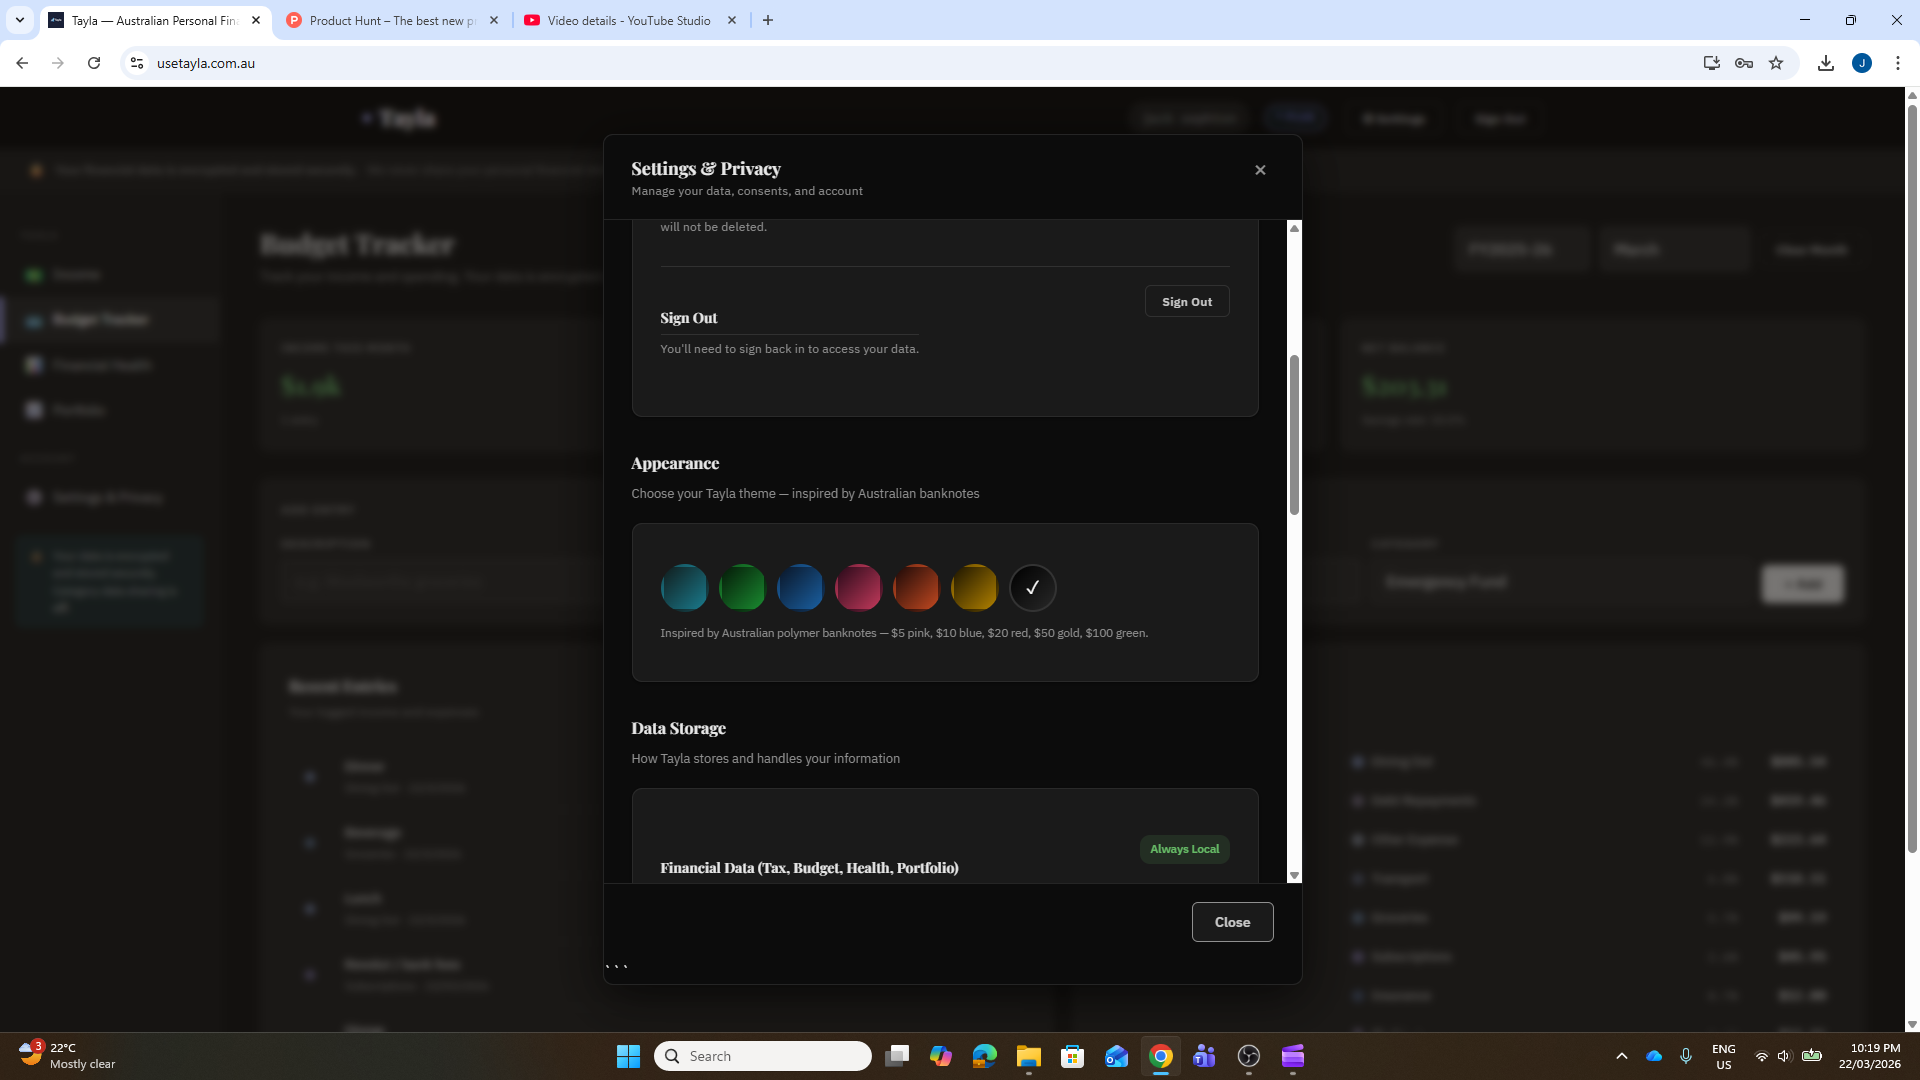
Task: Pick the pink $5 theme swatch
Action: click(x=858, y=587)
